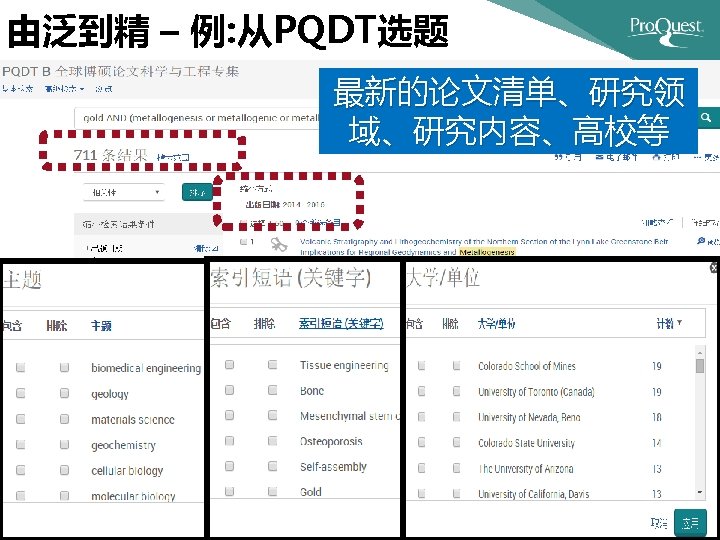The image size is (720, 540).
Task: Sort by the subject column header
Action: 101,326
